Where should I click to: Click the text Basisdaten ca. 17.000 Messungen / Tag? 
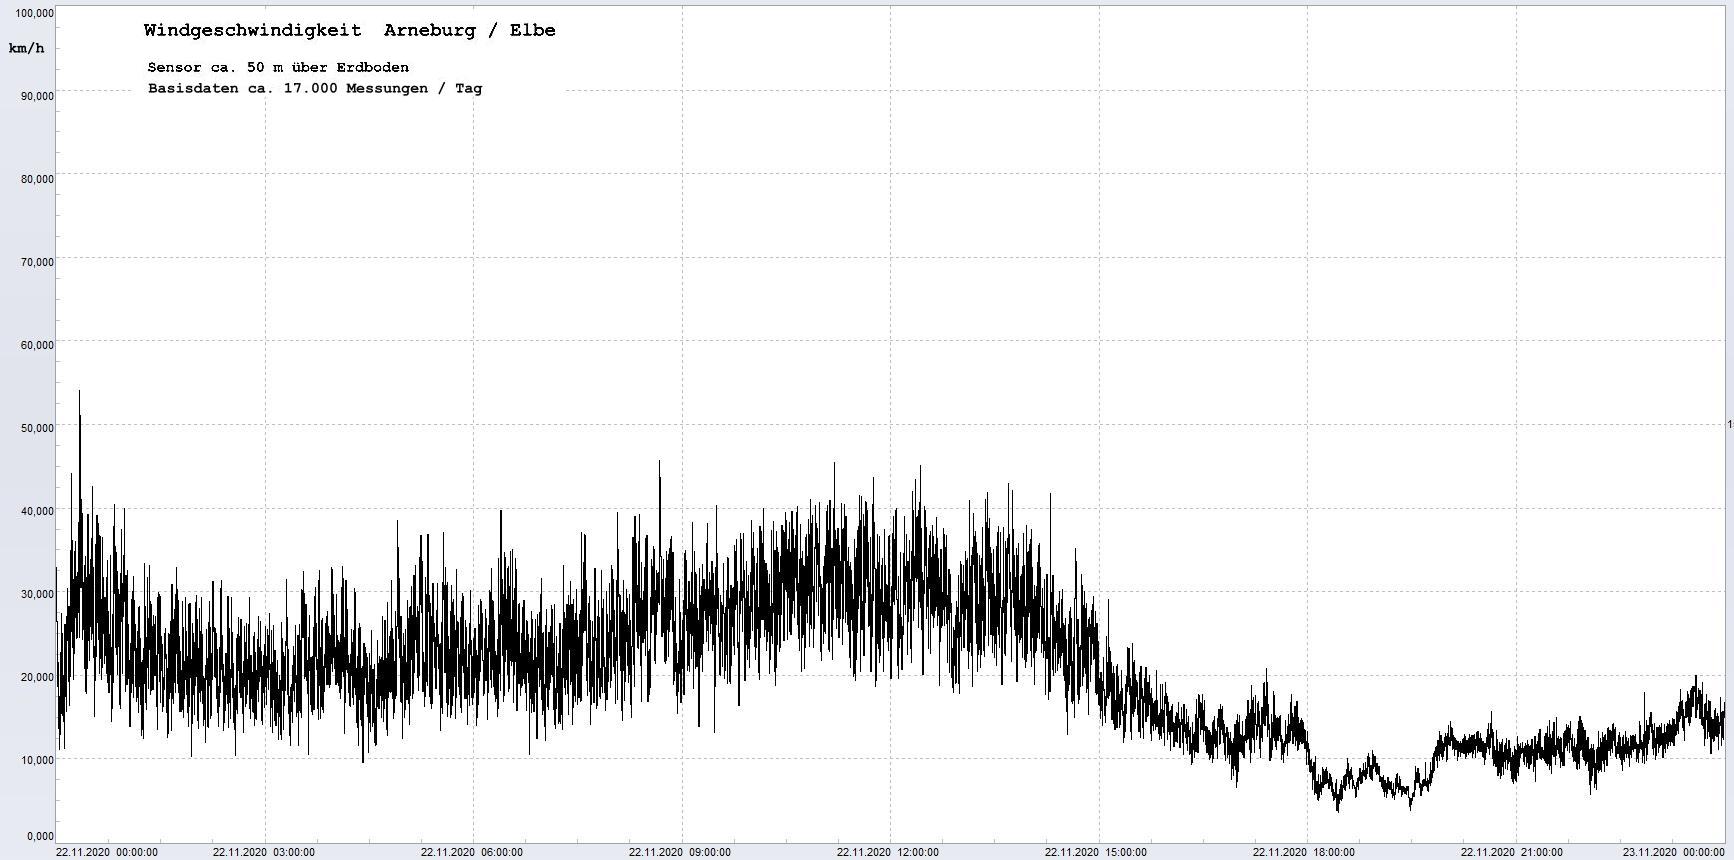pyautogui.click(x=315, y=88)
